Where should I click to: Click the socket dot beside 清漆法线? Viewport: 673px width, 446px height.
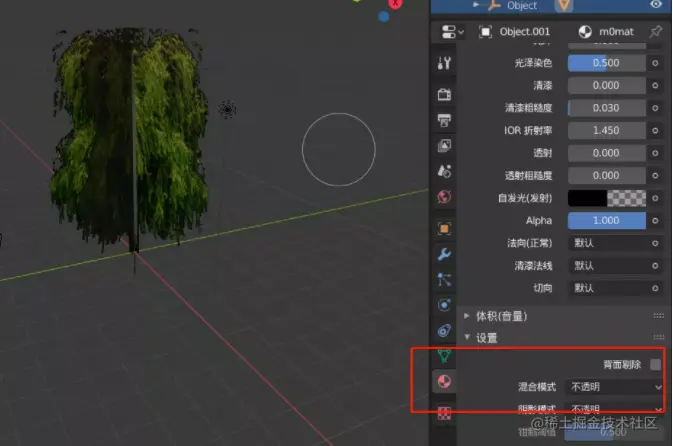655,266
